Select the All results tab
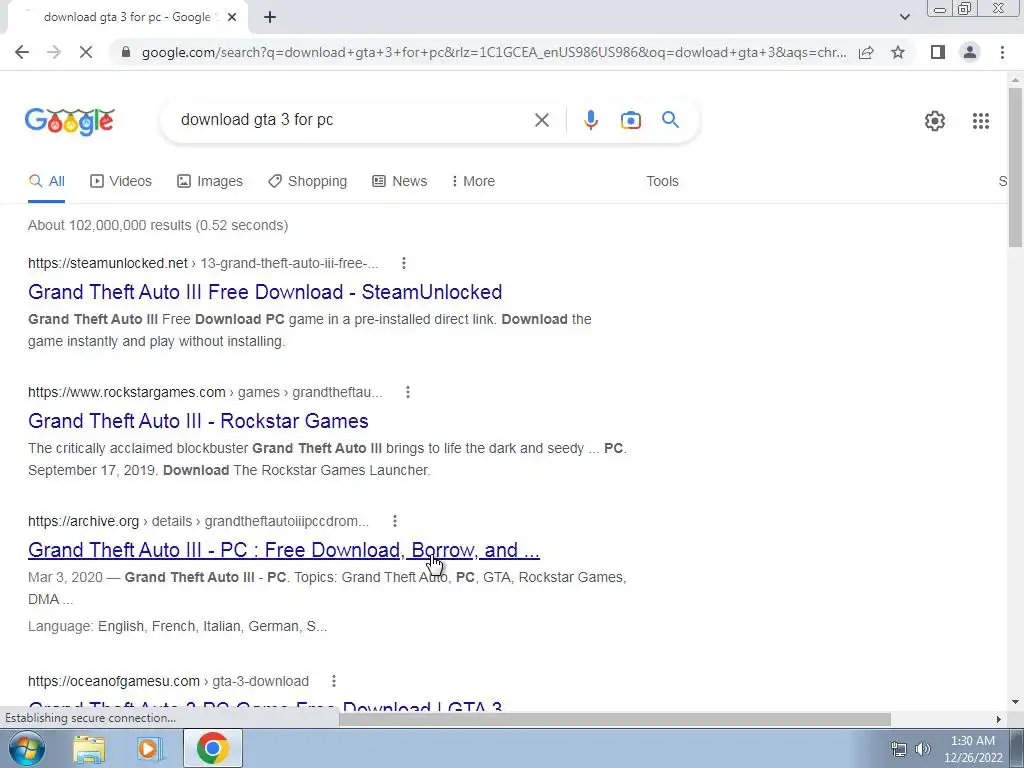Viewport: 1024px width, 768px height. point(46,181)
